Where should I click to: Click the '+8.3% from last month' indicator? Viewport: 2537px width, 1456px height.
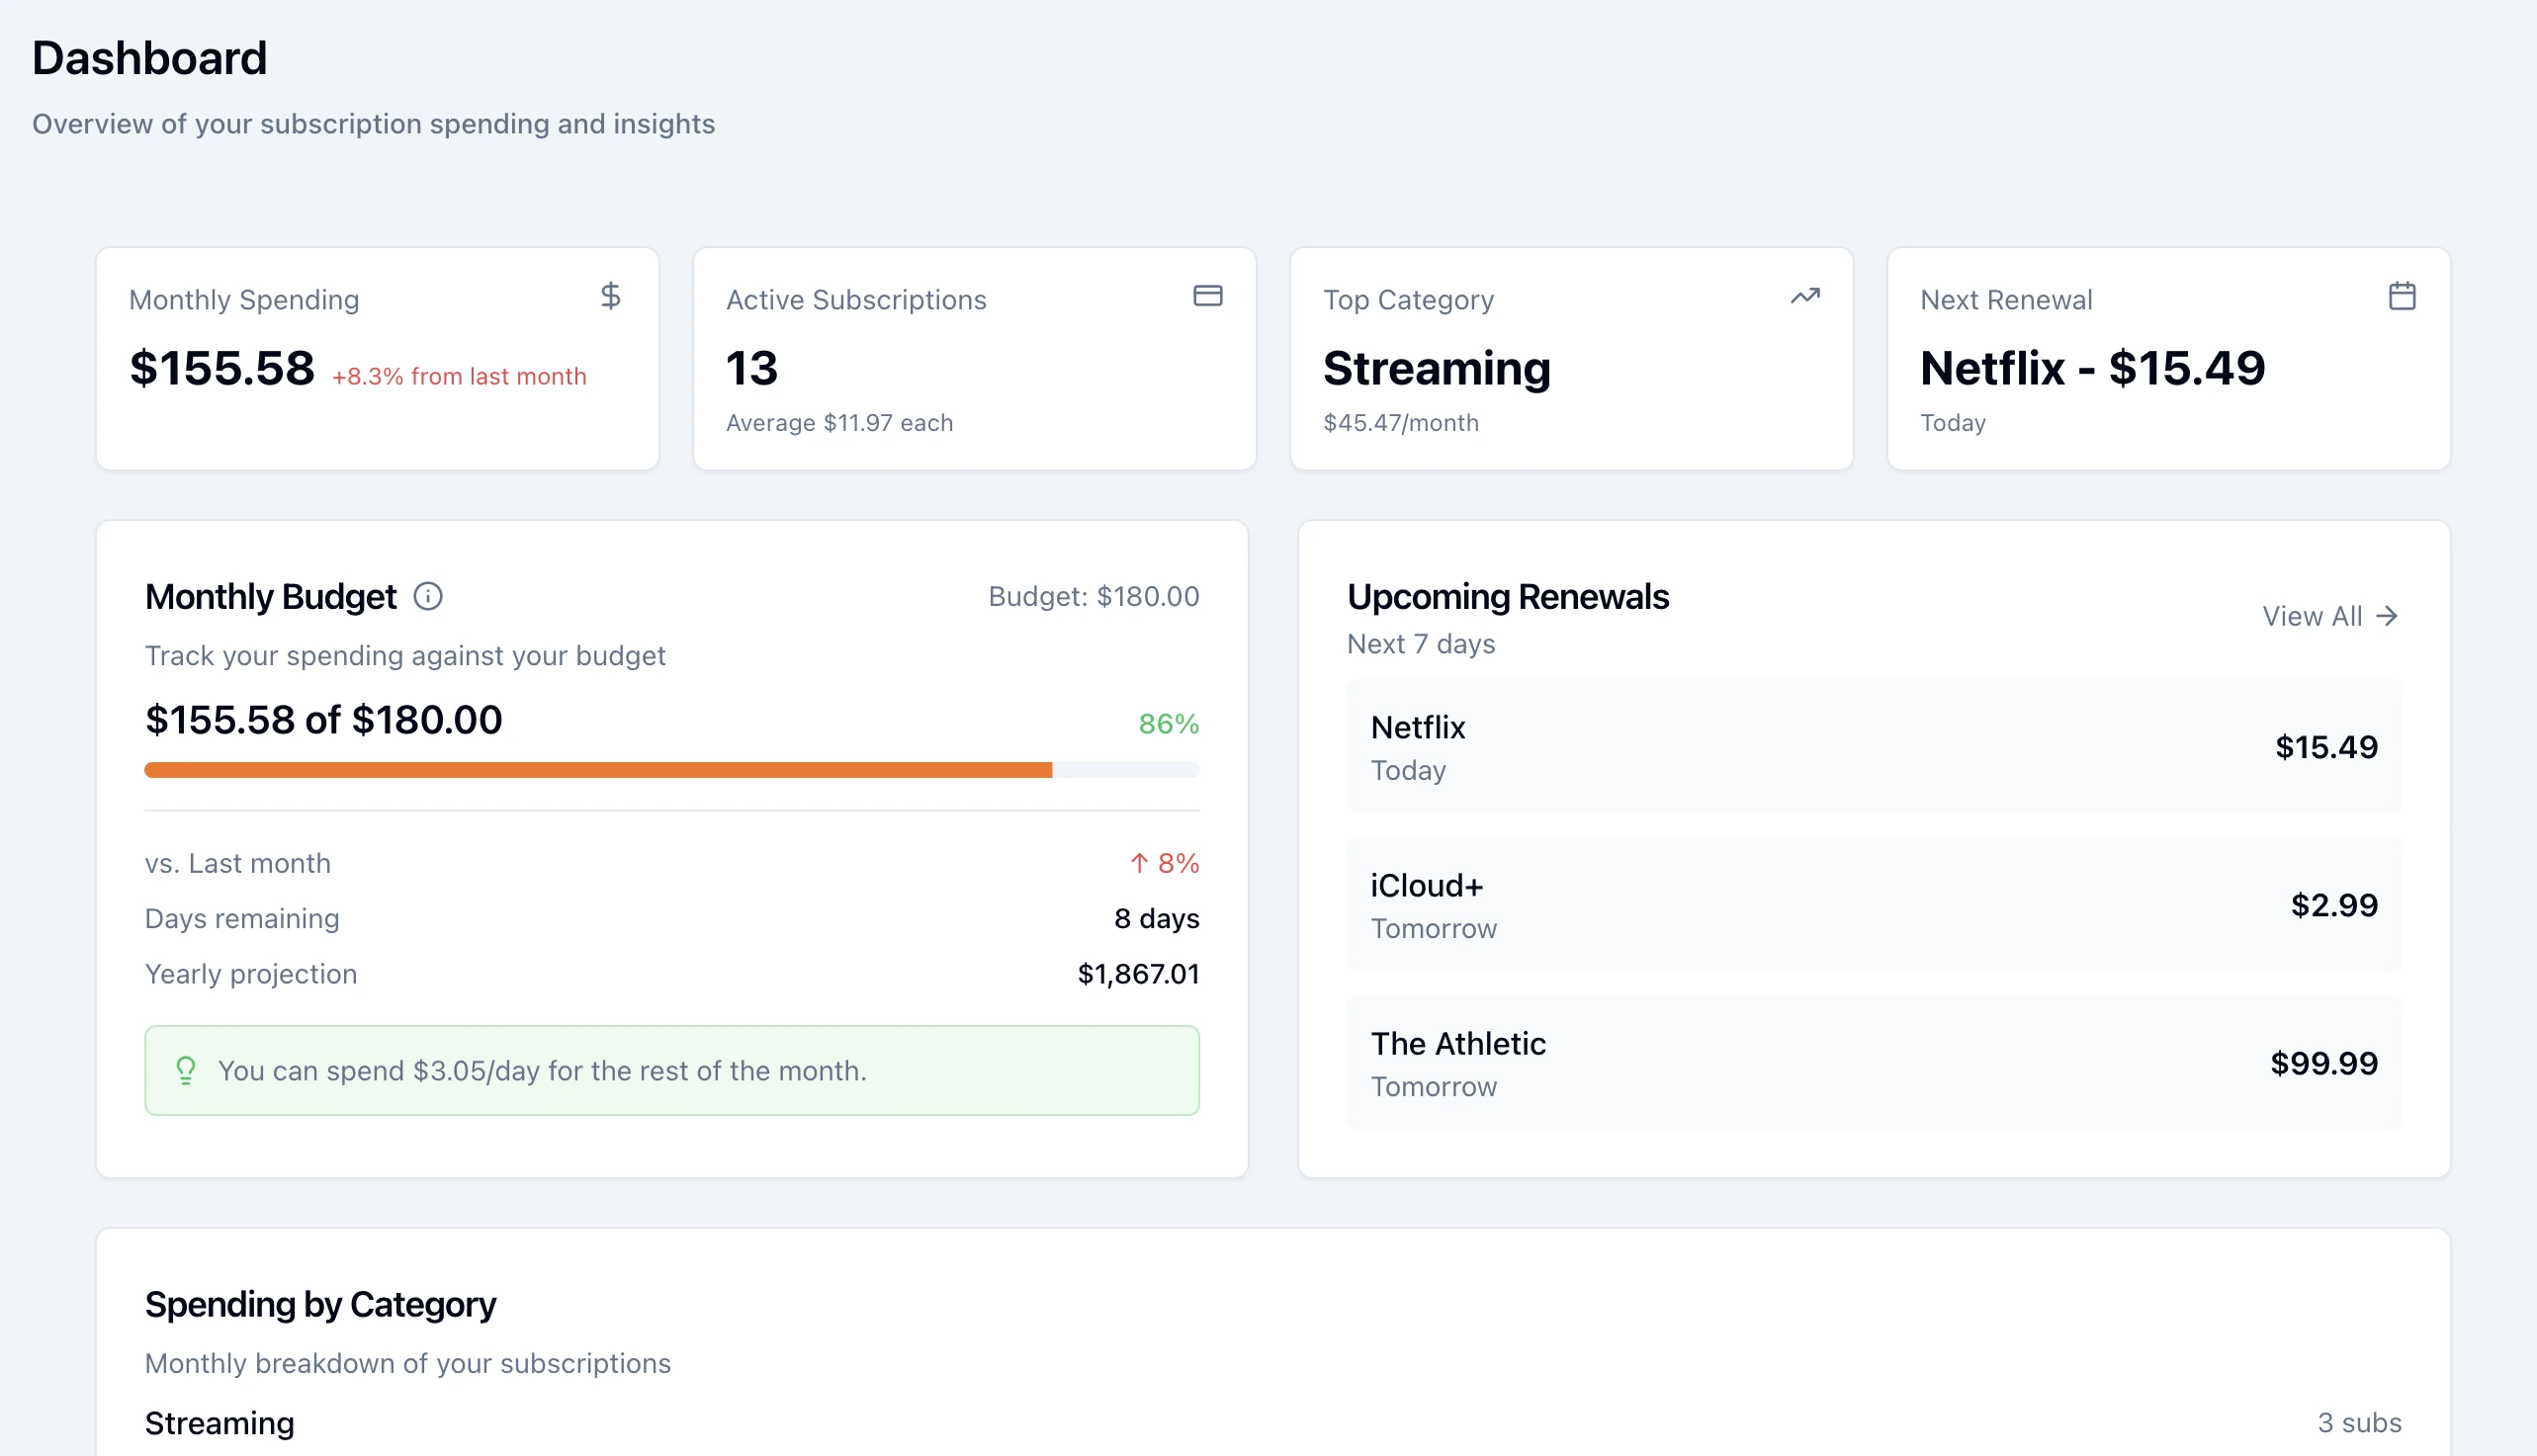tap(459, 376)
